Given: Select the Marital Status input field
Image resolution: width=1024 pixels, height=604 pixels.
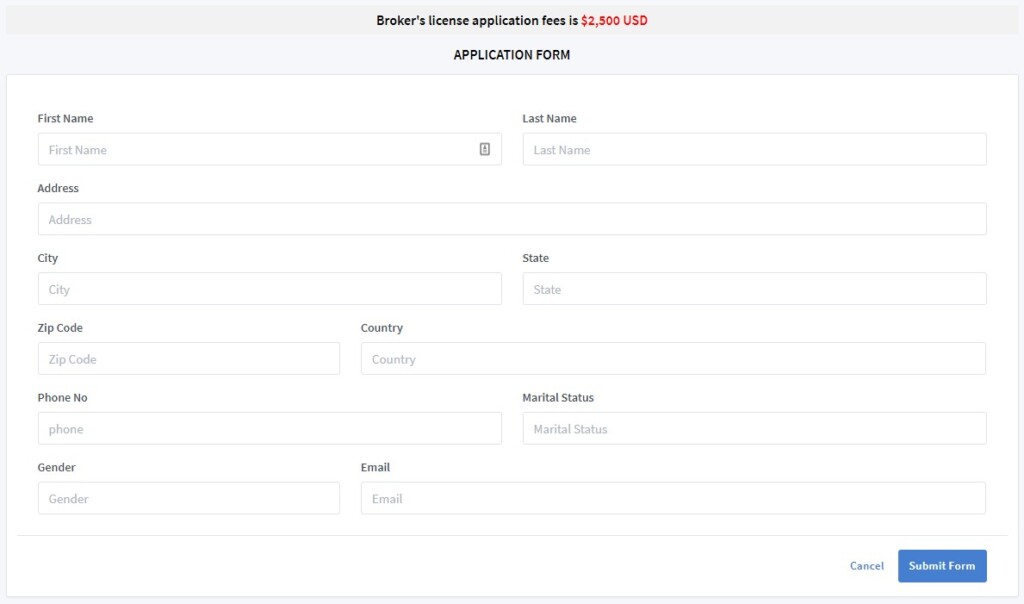Looking at the screenshot, I should click(x=754, y=428).
